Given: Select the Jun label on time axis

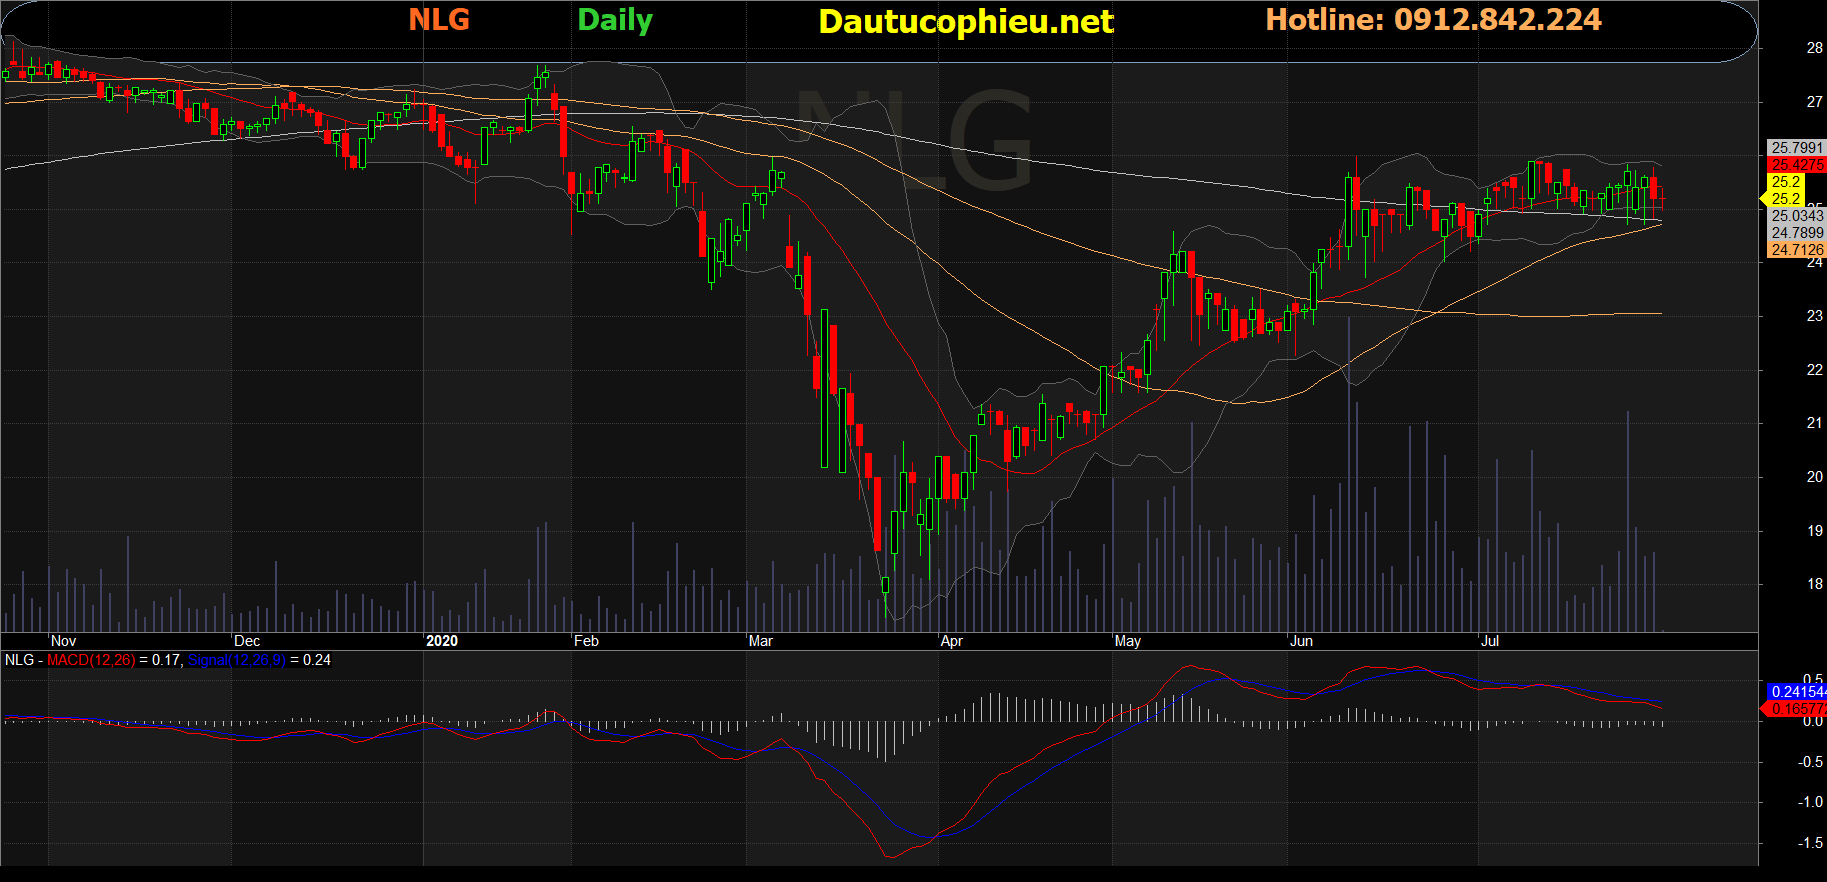Looking at the screenshot, I should [x=1301, y=641].
